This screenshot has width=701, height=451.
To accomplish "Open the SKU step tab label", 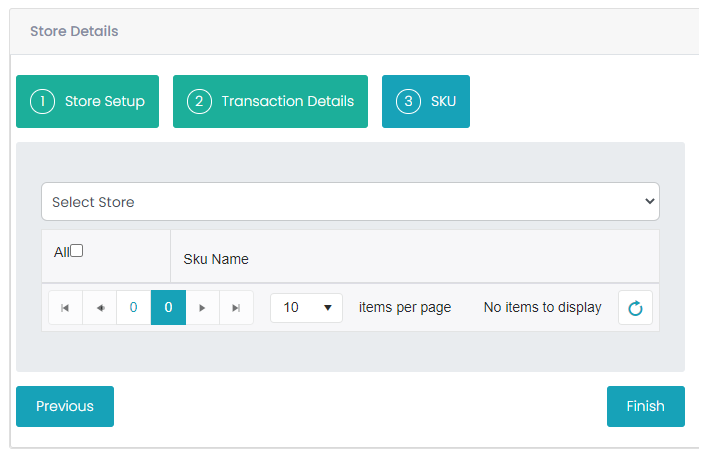I will point(443,101).
